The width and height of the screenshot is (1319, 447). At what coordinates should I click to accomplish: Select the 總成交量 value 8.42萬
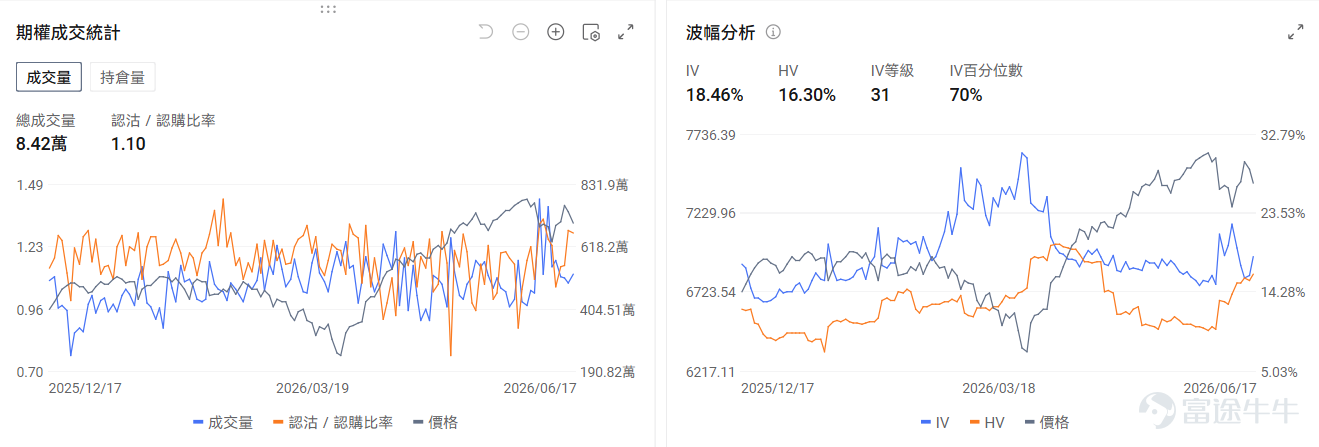click(41, 144)
